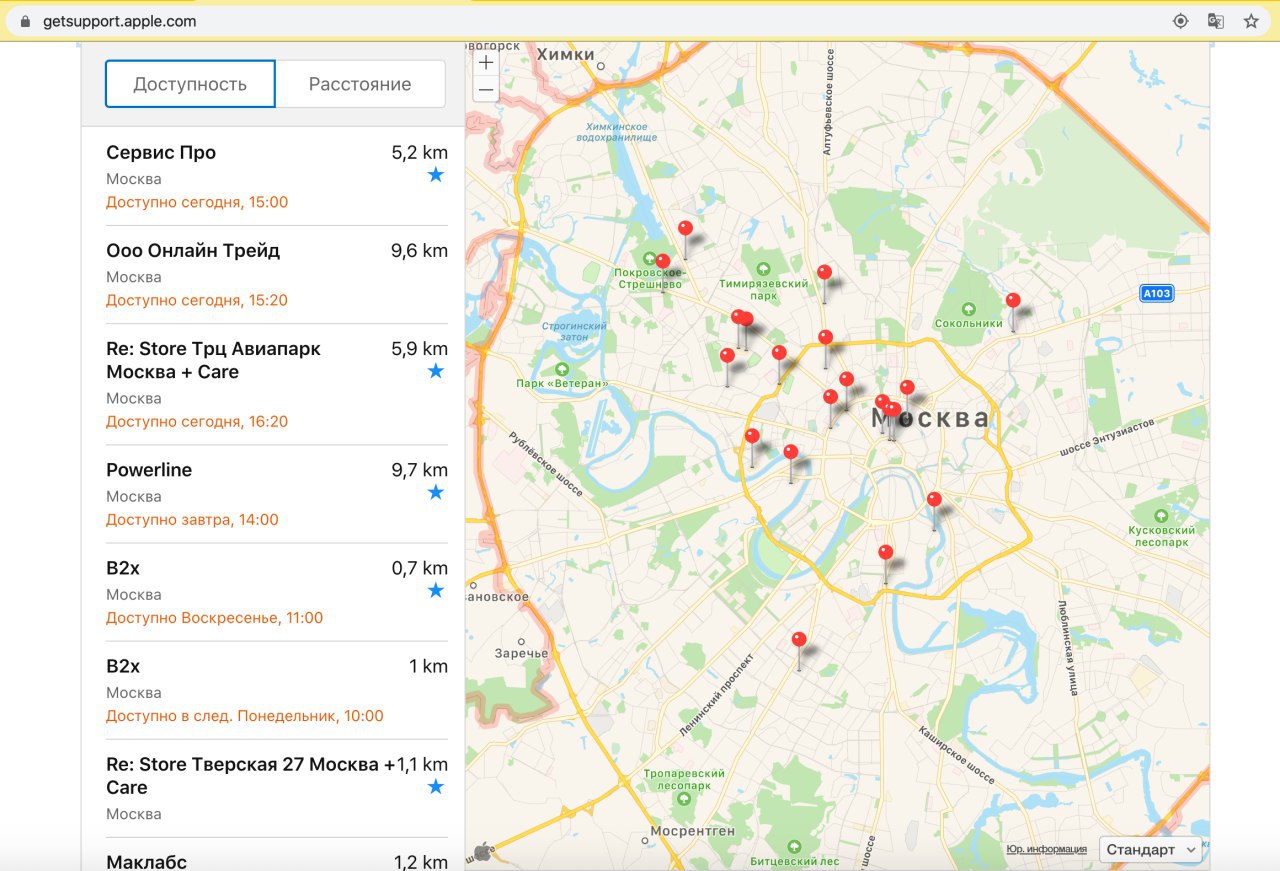The image size is (1280, 871).
Task: Click the Битцевский лес green marker
Action: [x=795, y=846]
